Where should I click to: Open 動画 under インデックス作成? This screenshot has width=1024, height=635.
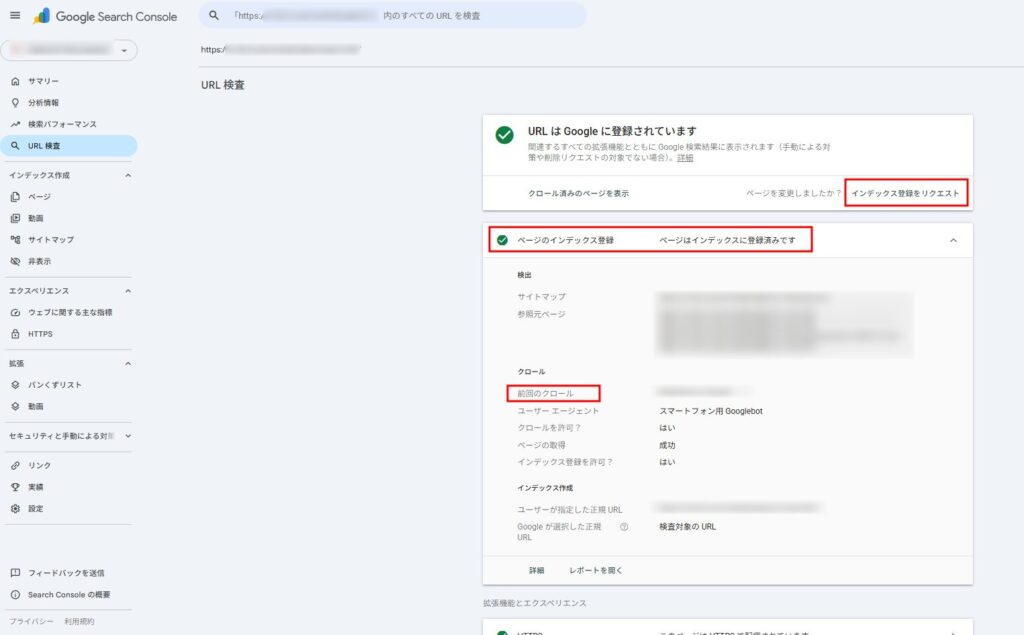click(x=35, y=218)
